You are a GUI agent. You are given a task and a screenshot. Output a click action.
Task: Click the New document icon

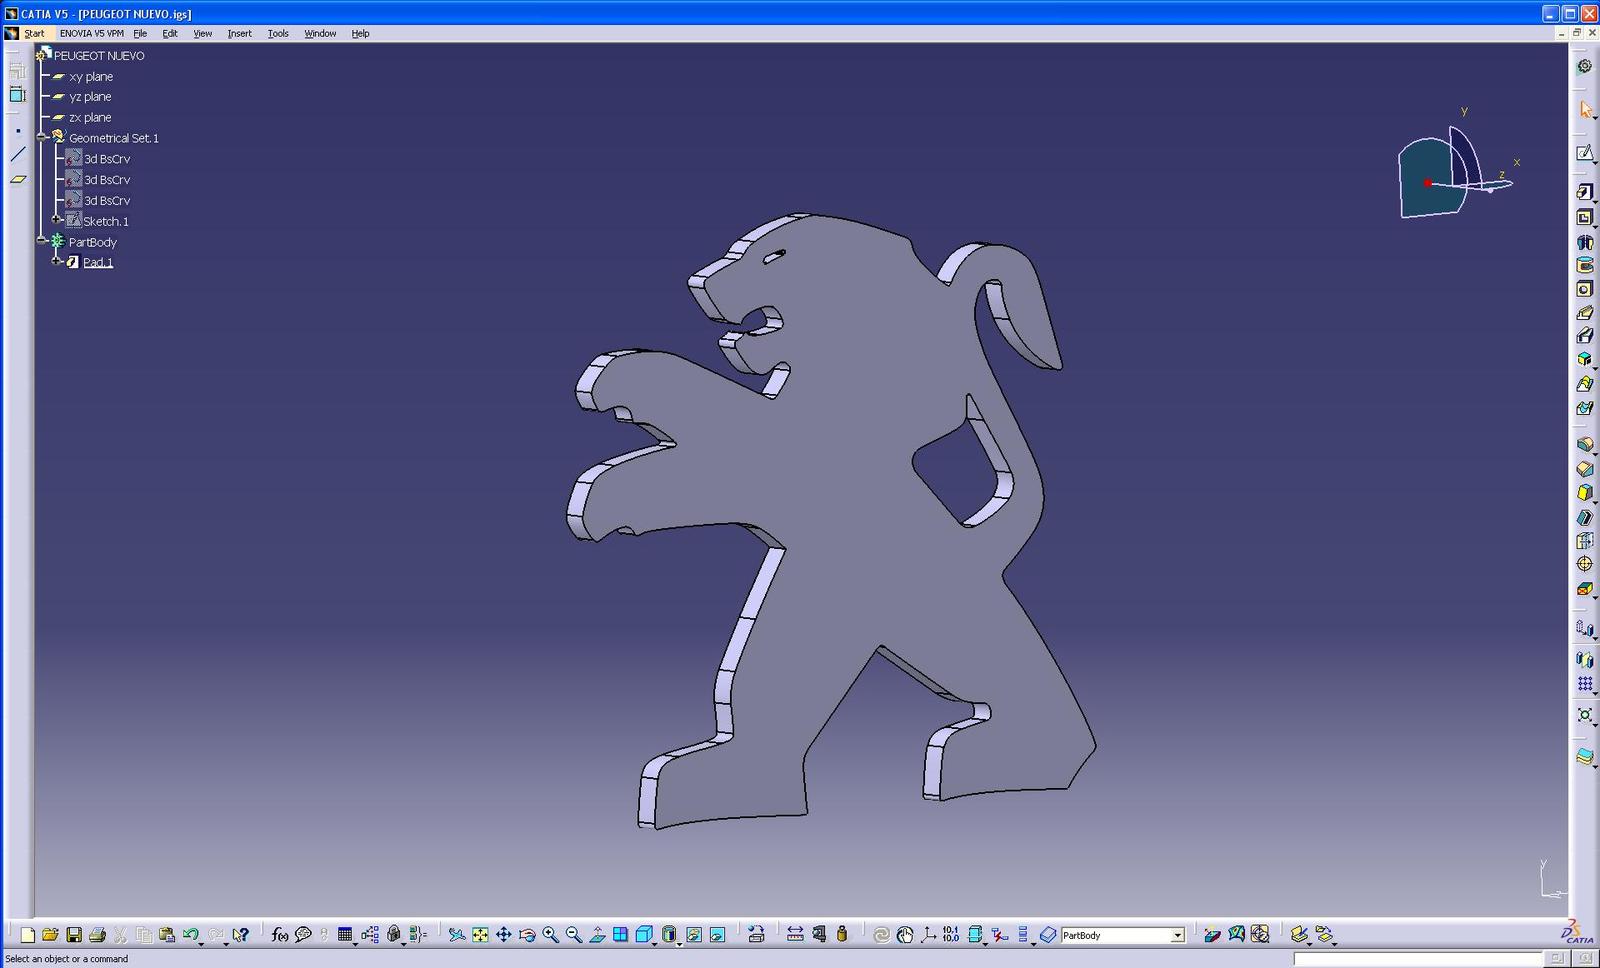pos(27,935)
